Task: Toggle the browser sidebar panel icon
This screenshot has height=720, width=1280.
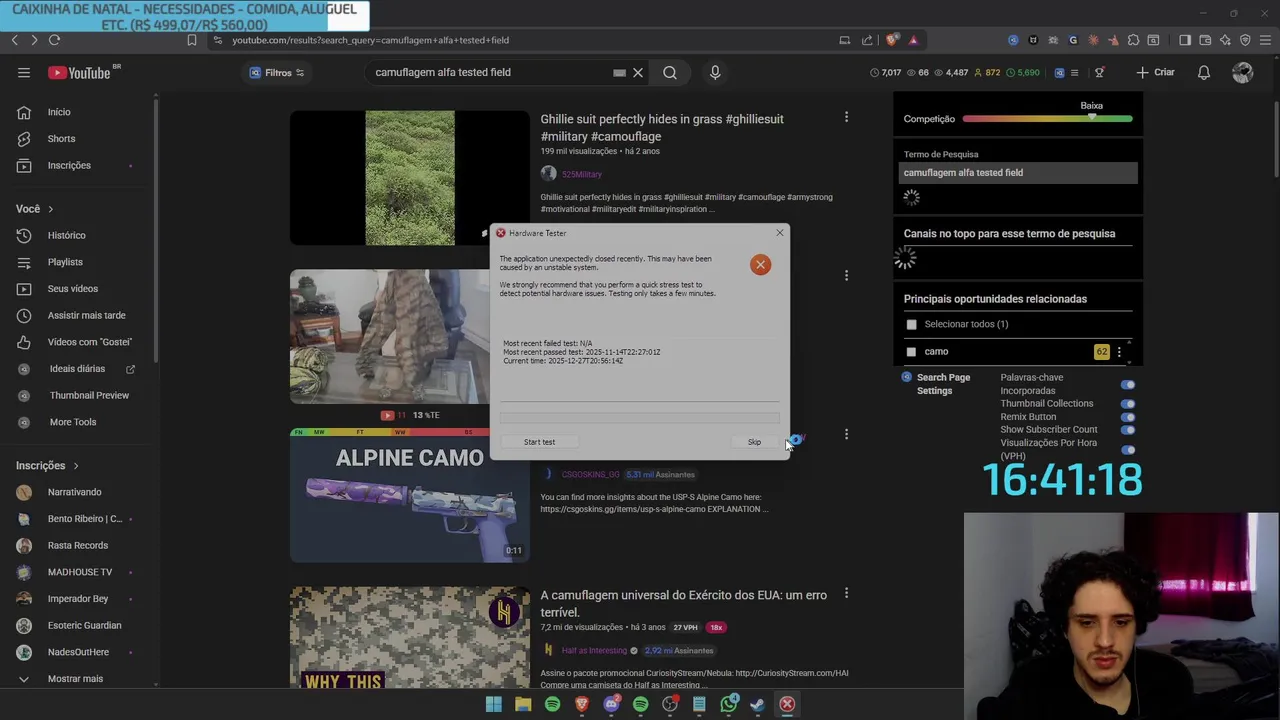Action: (x=1185, y=40)
